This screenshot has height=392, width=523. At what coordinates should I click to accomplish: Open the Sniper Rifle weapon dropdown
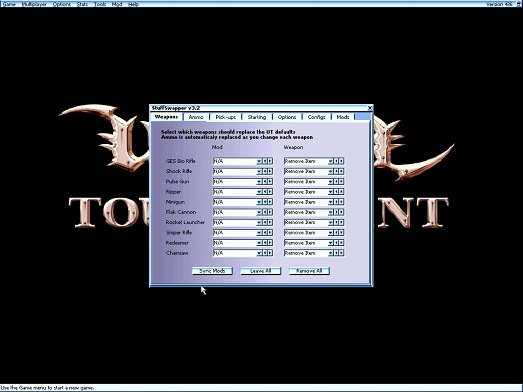click(x=331, y=233)
